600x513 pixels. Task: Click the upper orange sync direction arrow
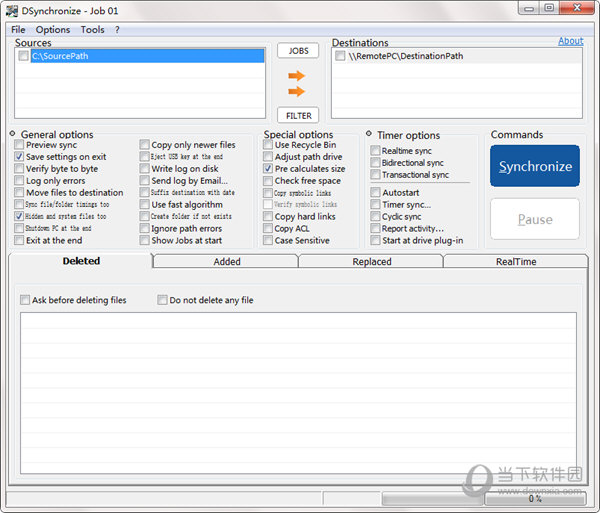point(297,76)
